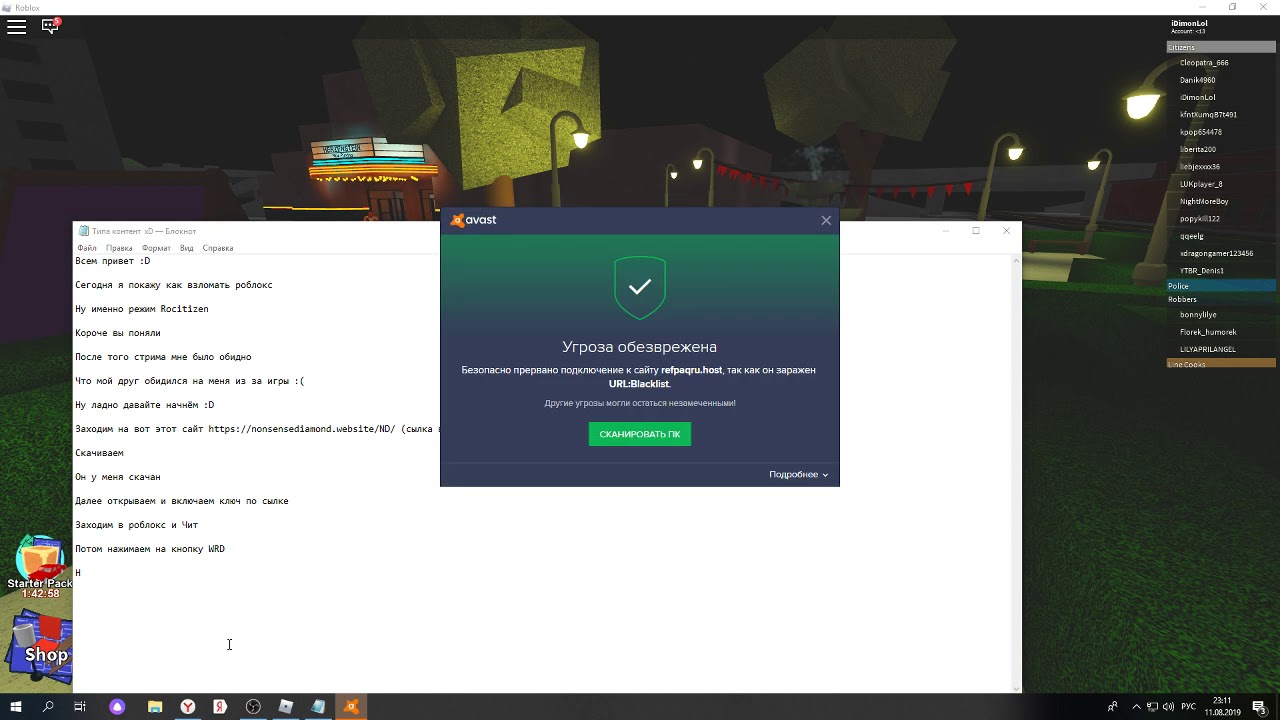The height and width of the screenshot is (720, 1280).
Task: Click Avast orange taskbar icon
Action: point(351,707)
